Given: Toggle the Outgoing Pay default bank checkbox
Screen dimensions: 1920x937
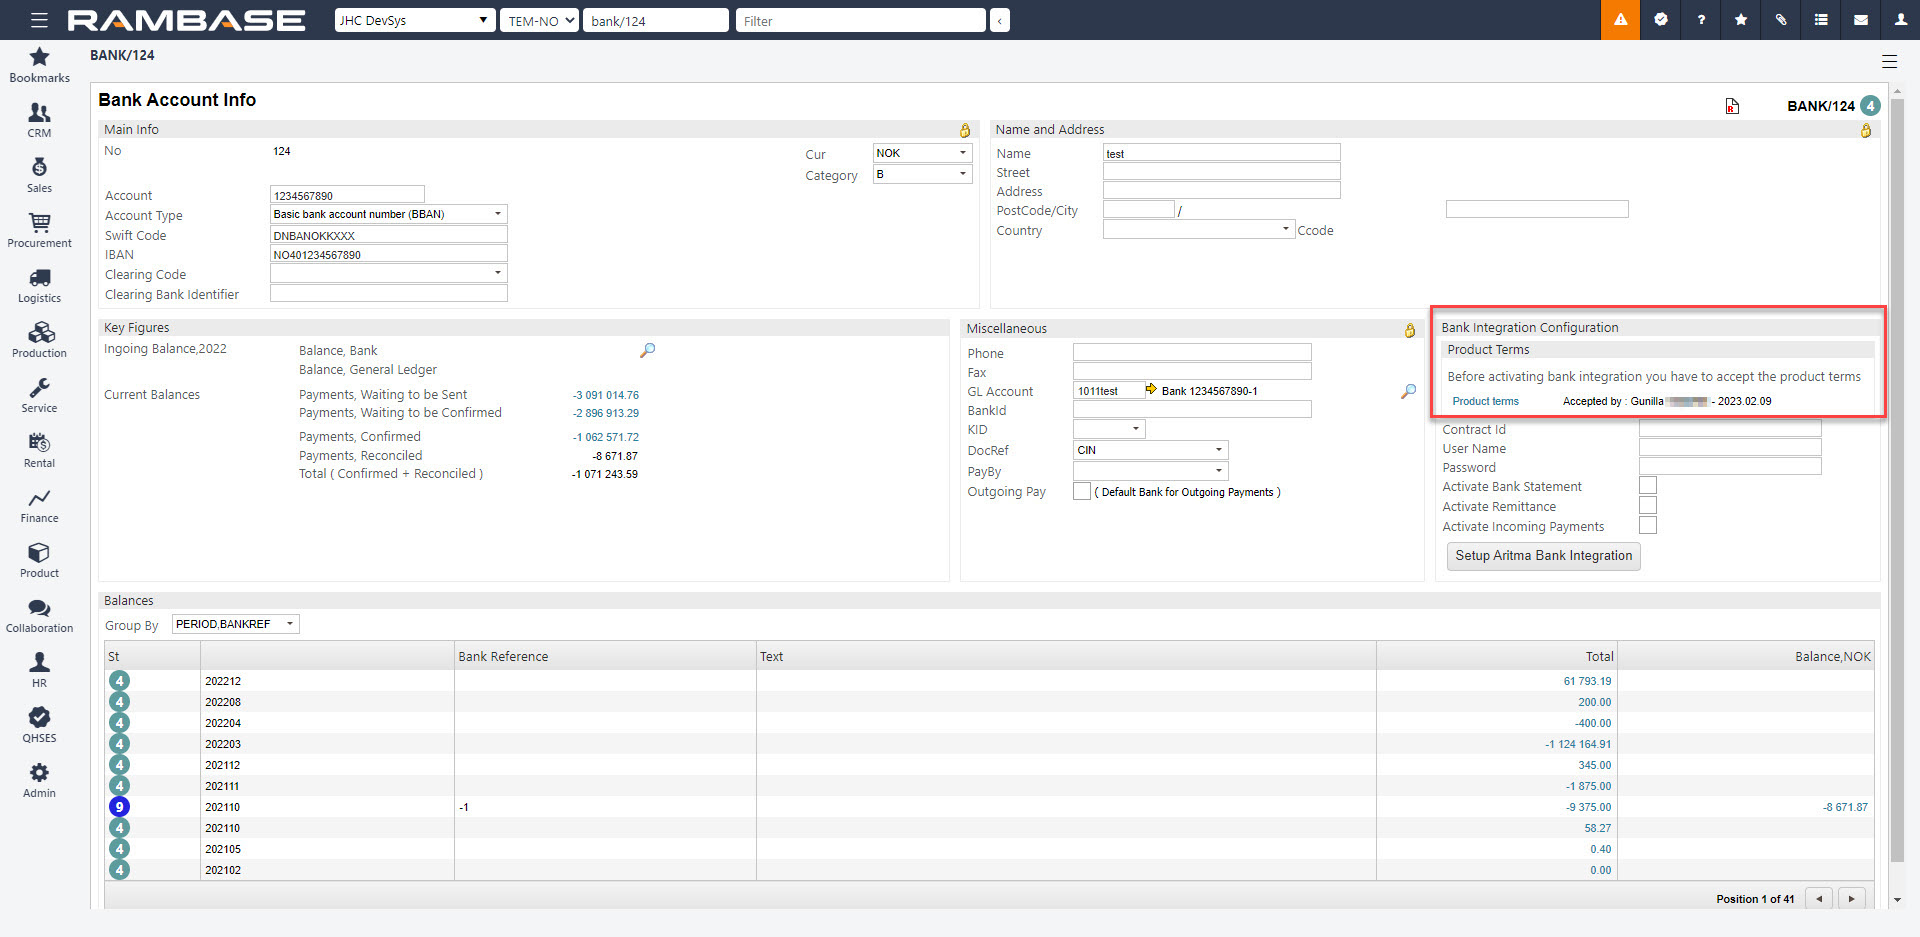Looking at the screenshot, I should tap(1081, 491).
